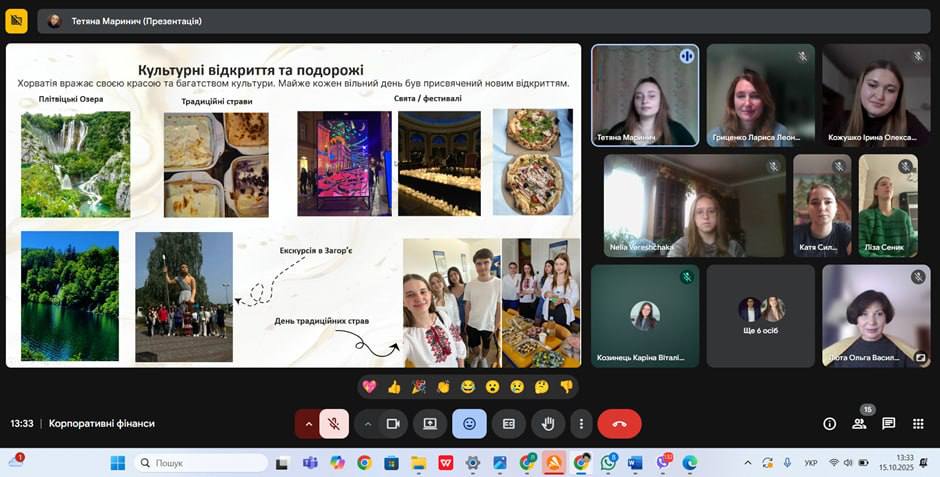Close the emoji reactions panel button
940x477 pixels.
click(x=469, y=424)
